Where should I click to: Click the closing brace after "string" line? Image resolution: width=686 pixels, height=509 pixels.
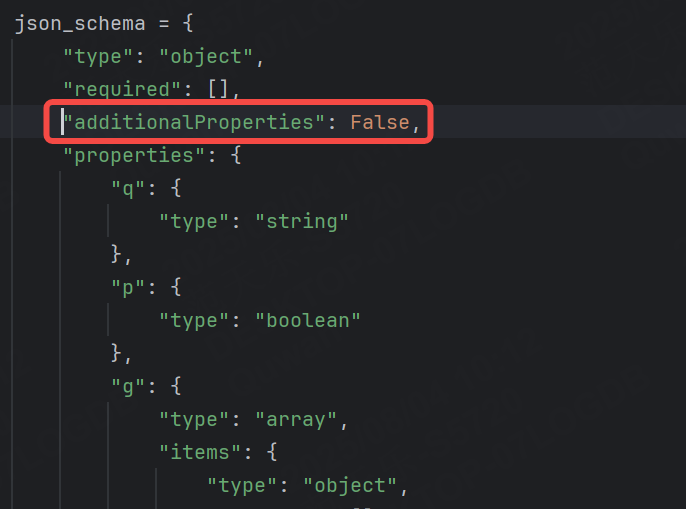tap(116, 254)
